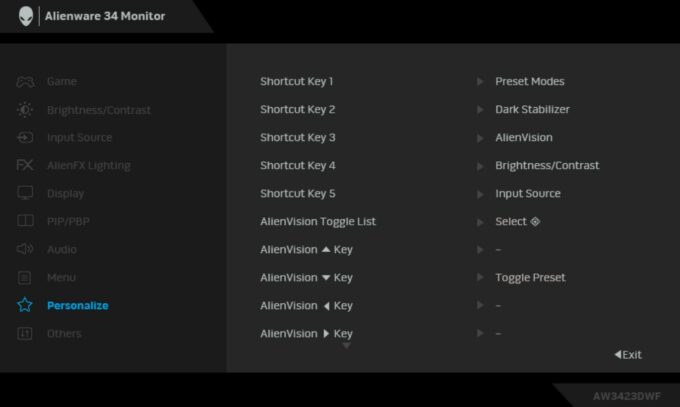Select the Display monitor icon
680x407 pixels.
click(x=26, y=194)
